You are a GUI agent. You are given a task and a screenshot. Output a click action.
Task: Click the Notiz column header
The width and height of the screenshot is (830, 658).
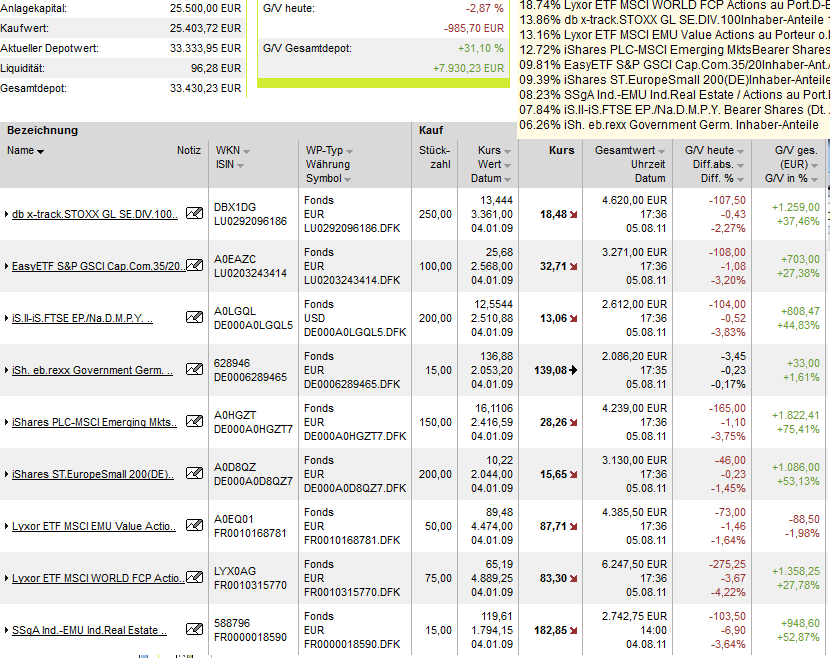pos(188,150)
